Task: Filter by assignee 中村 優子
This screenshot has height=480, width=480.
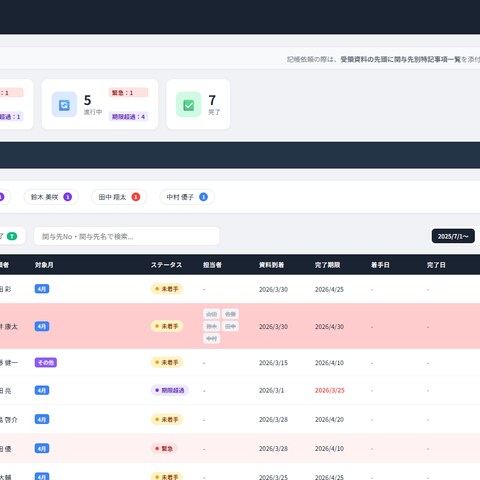Action: [187, 197]
